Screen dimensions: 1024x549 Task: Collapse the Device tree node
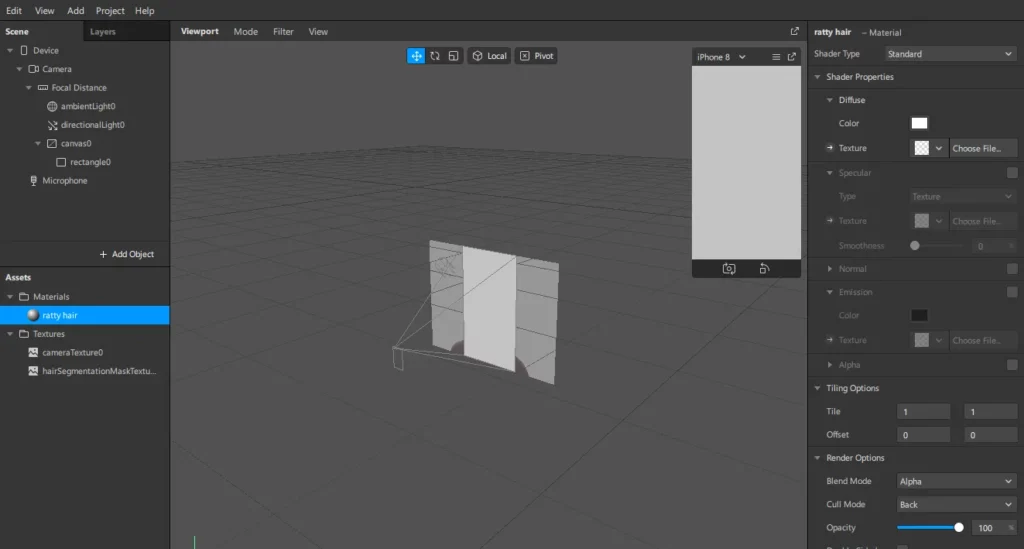coord(10,50)
